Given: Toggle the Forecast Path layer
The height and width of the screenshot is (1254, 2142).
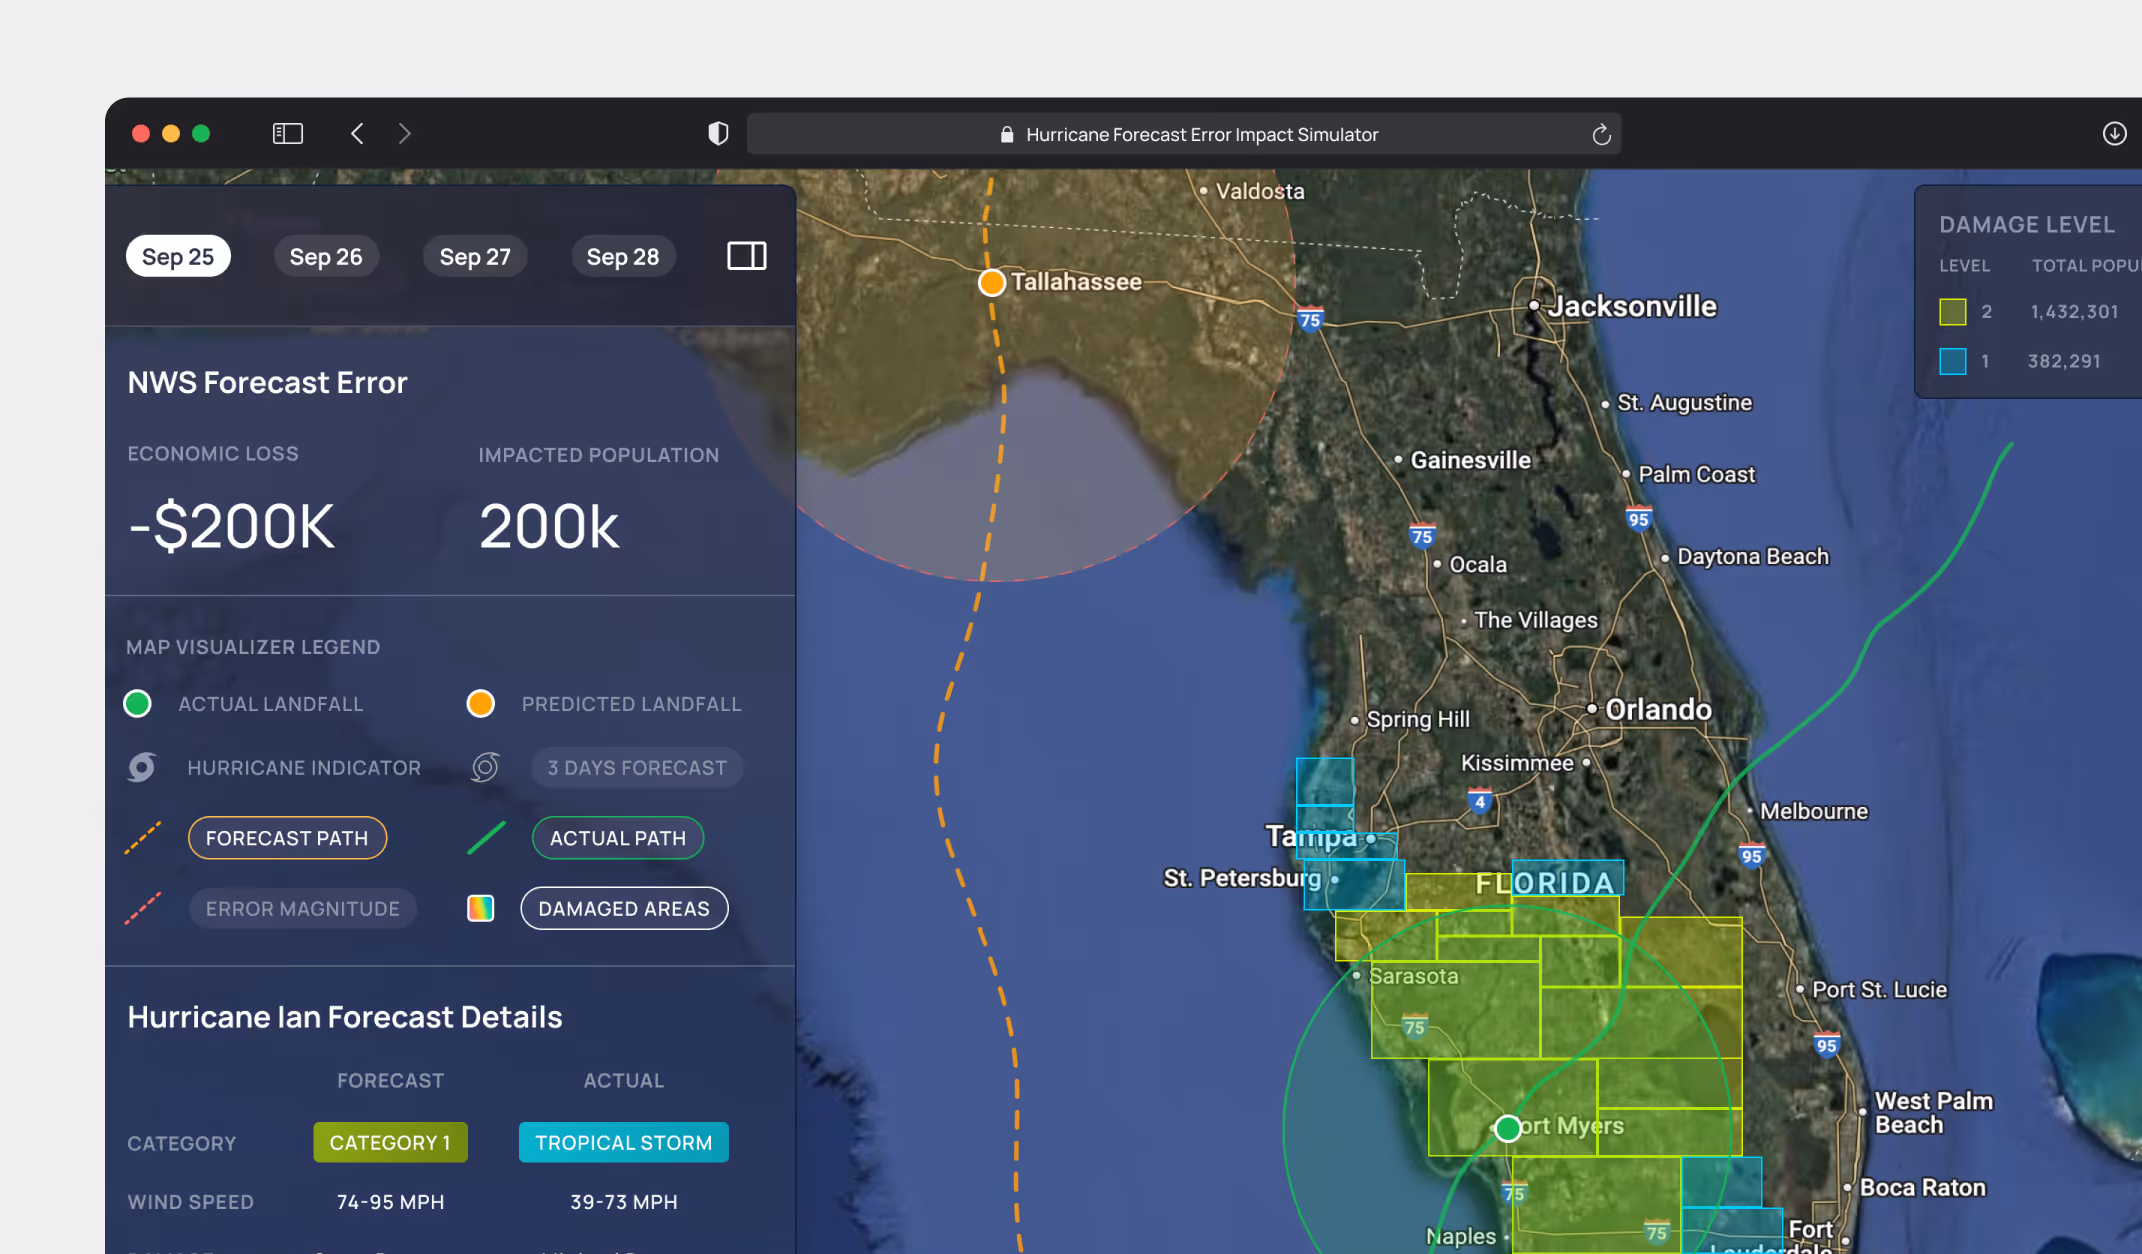Looking at the screenshot, I should coord(287,838).
